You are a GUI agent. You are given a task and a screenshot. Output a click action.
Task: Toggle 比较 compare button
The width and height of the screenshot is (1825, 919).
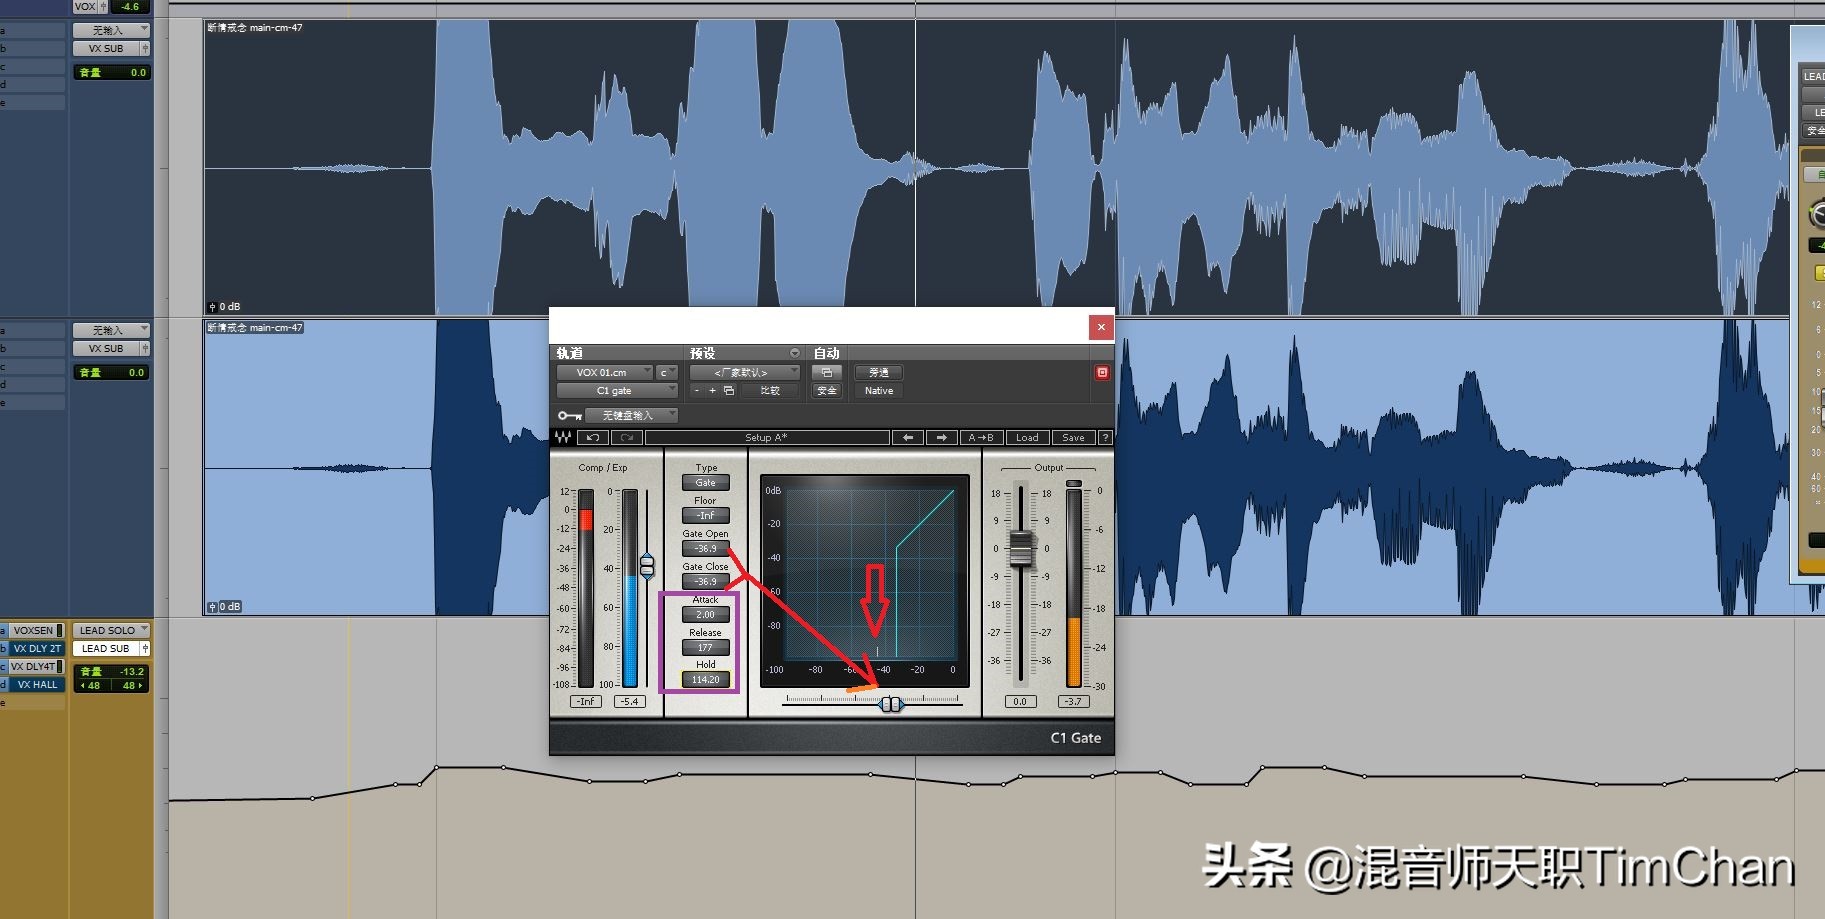[x=770, y=390]
